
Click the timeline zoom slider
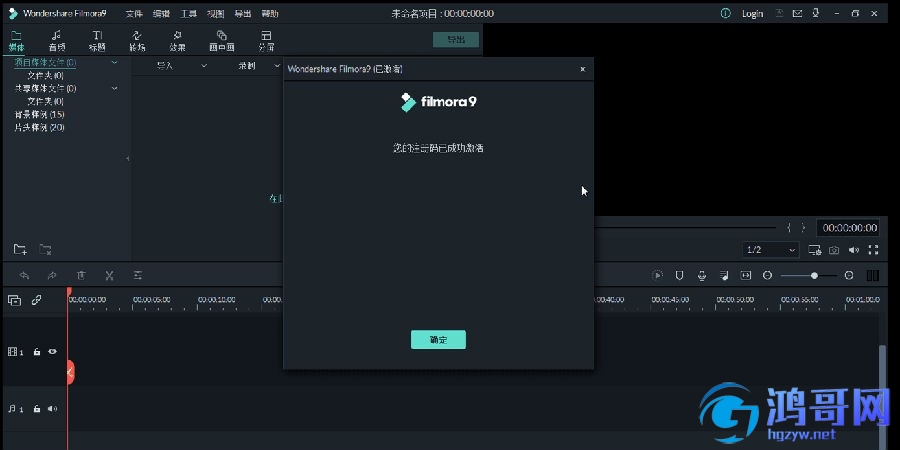808,276
